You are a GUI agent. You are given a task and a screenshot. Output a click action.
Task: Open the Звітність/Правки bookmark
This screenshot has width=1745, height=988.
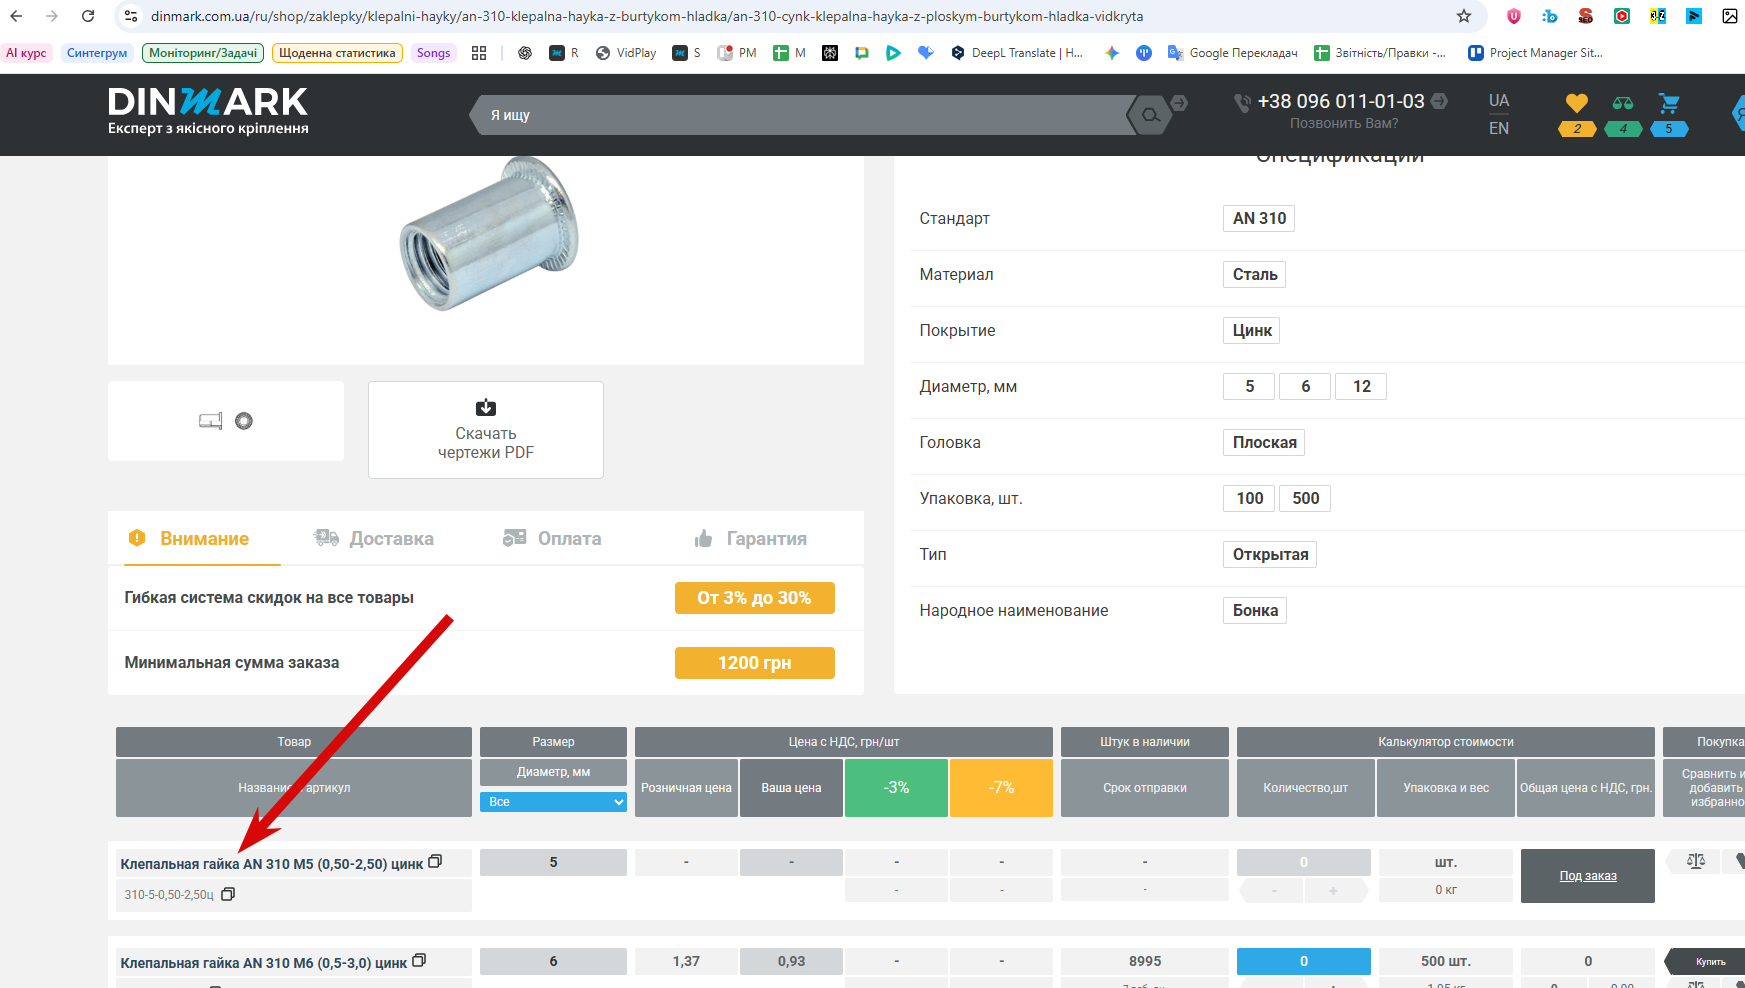point(1380,53)
